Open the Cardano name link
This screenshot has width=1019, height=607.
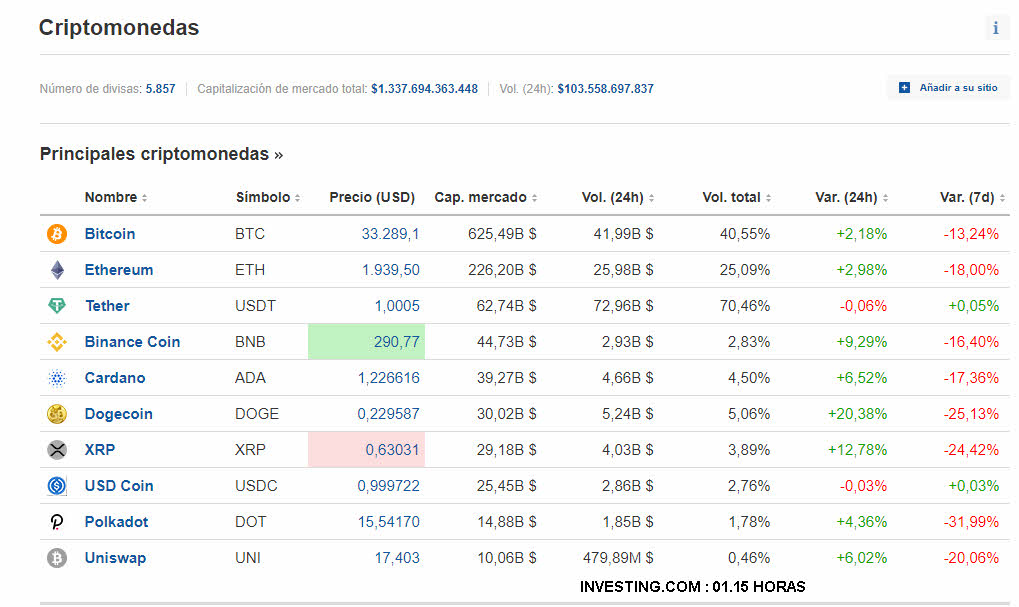(x=115, y=378)
